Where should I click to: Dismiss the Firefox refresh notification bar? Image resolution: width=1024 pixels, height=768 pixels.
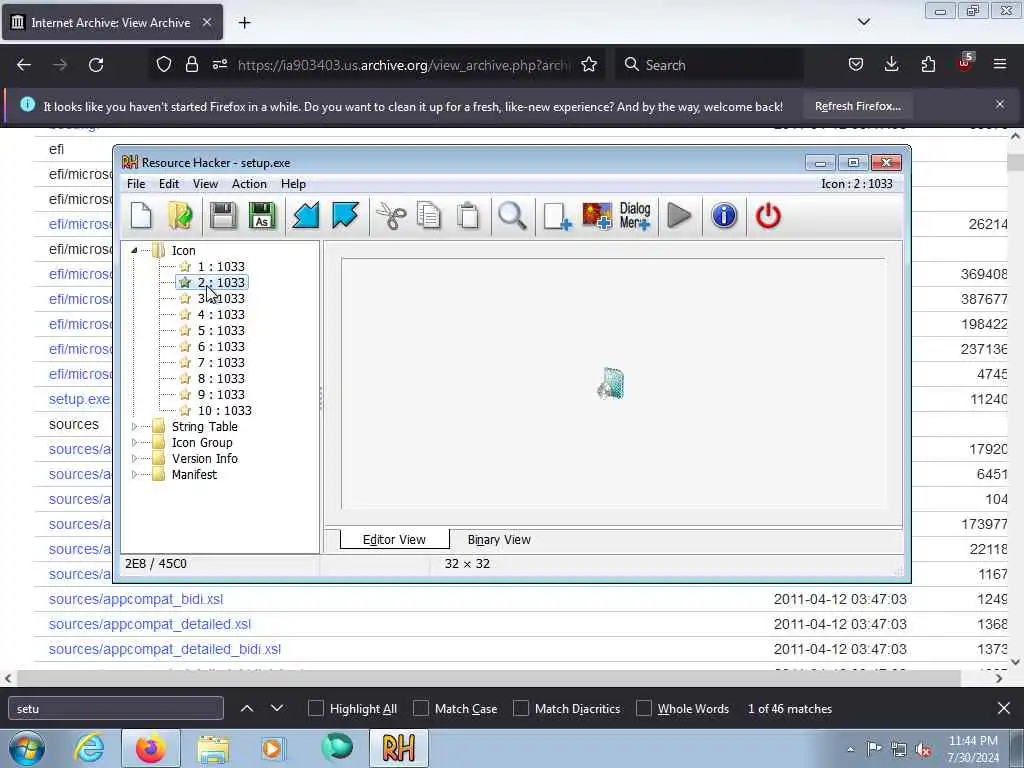point(1000,104)
